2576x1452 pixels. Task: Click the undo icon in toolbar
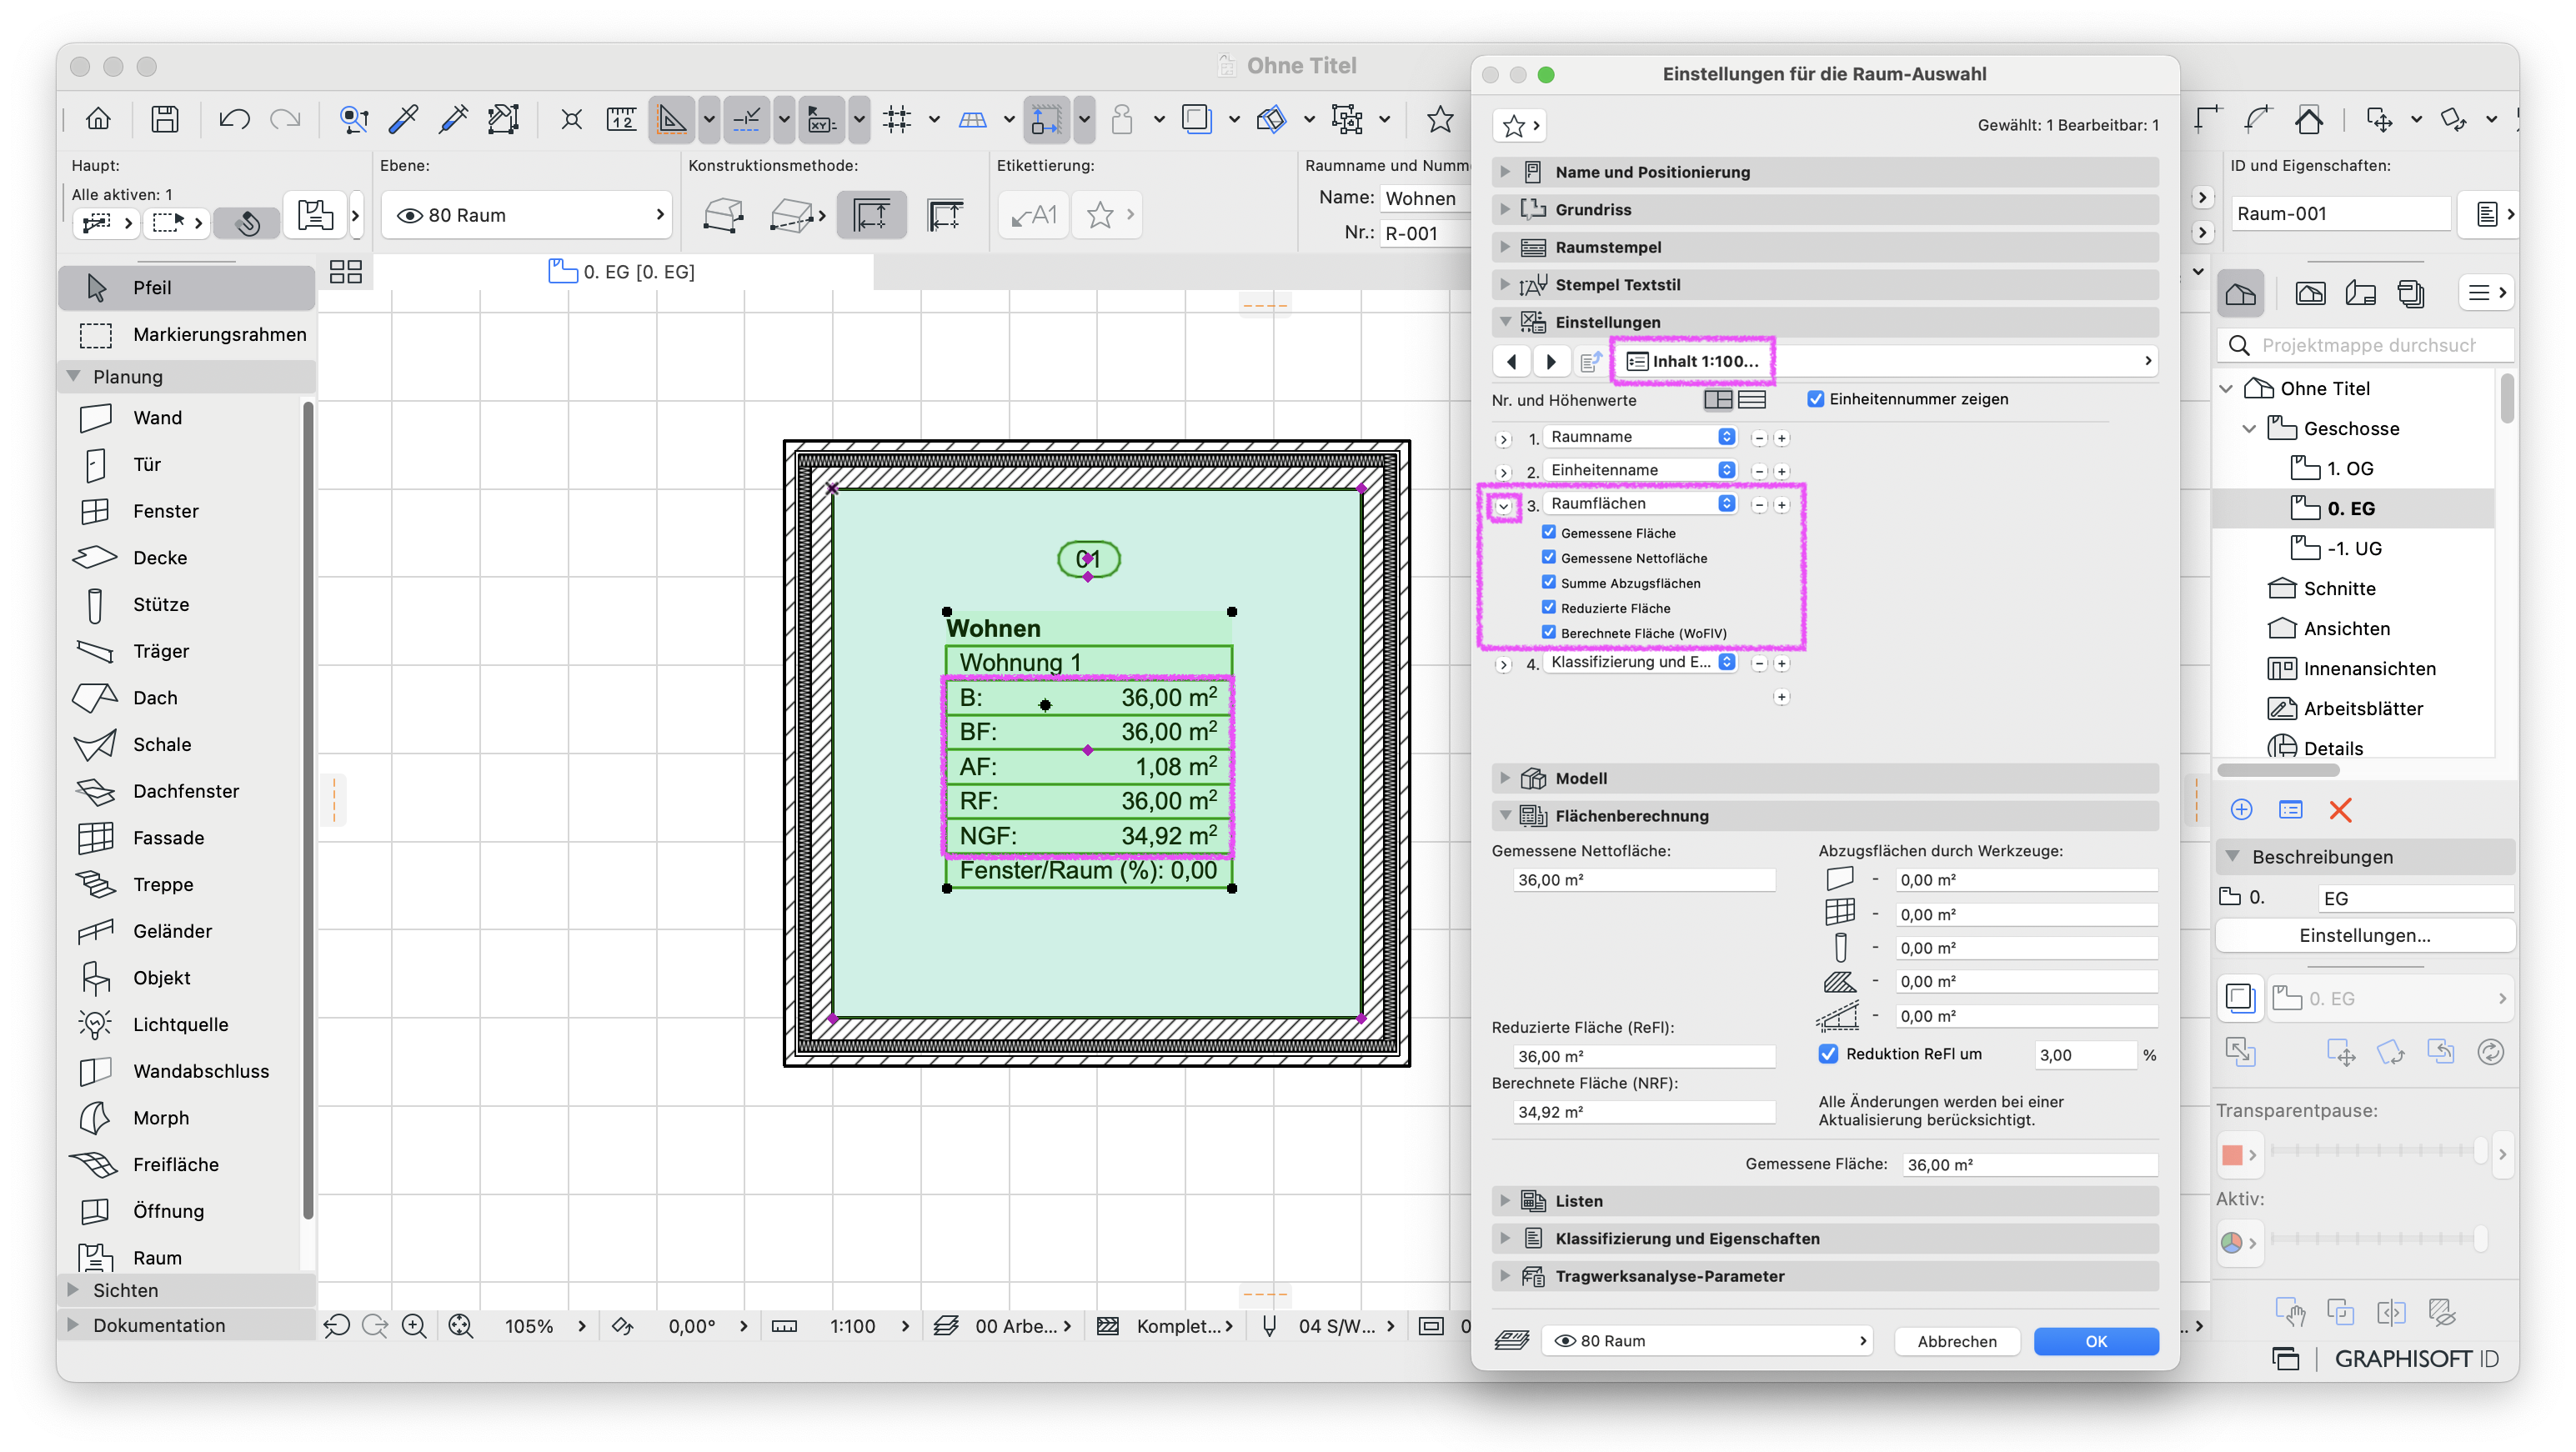coord(234,120)
